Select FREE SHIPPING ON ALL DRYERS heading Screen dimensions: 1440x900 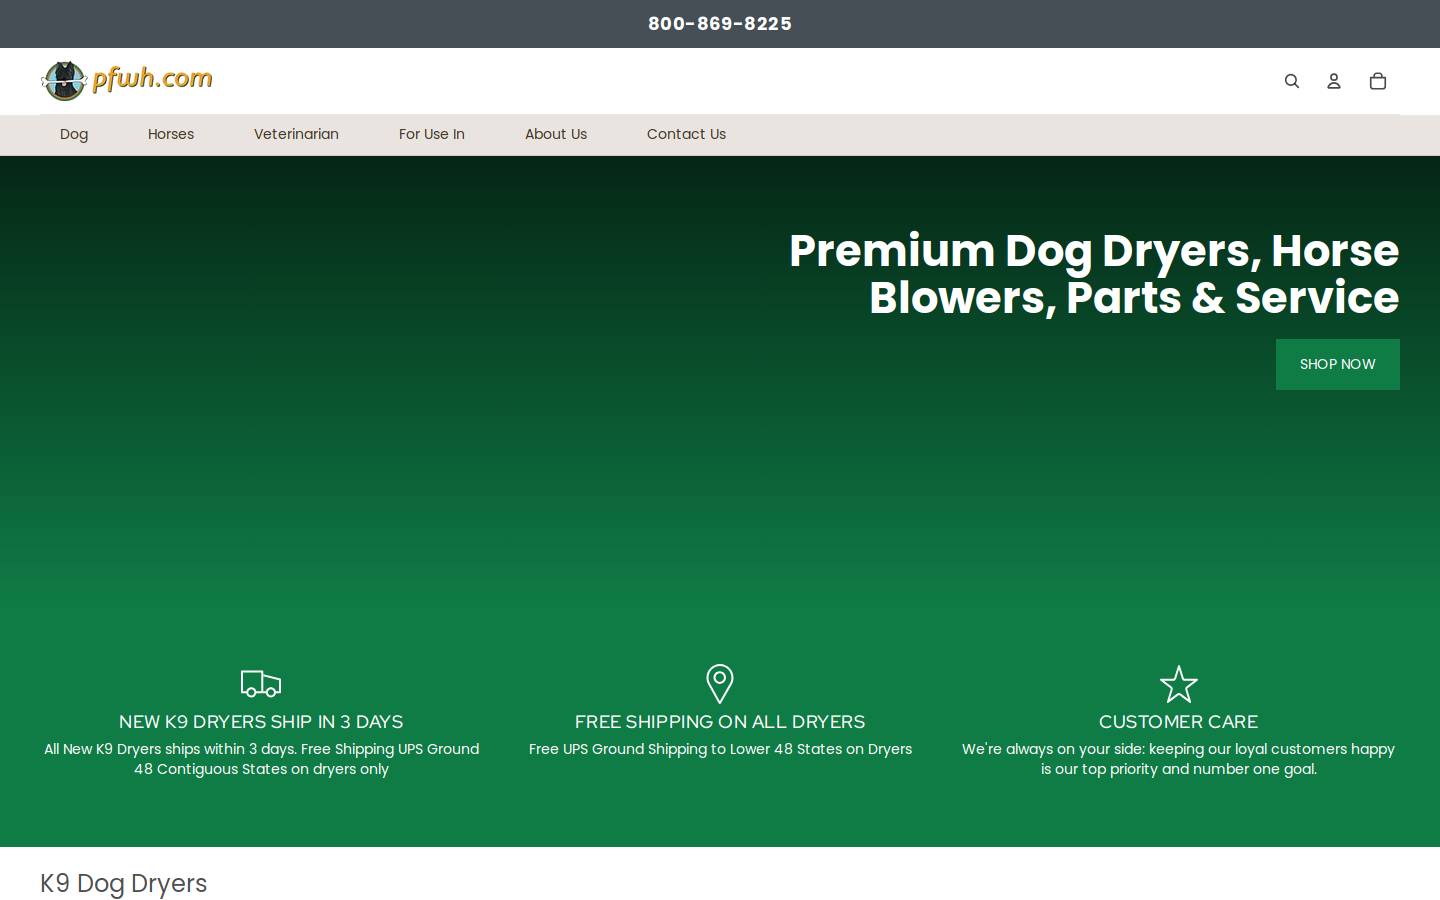pyautogui.click(x=720, y=722)
